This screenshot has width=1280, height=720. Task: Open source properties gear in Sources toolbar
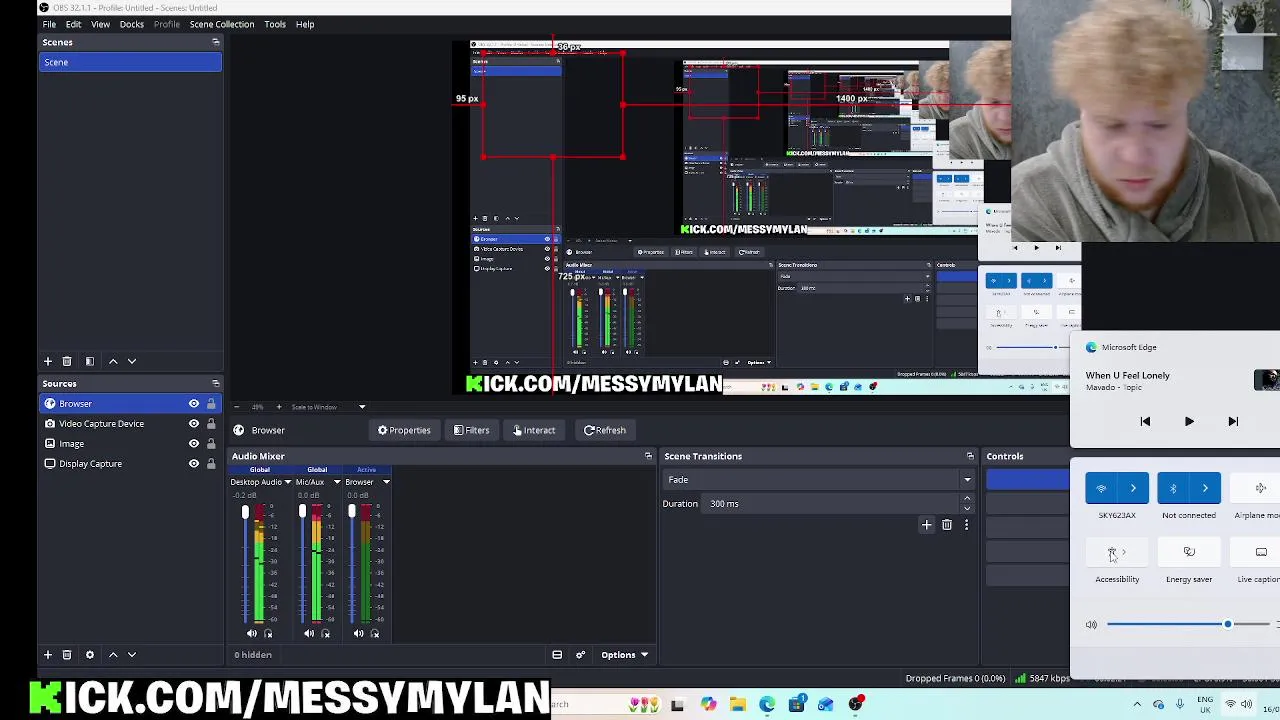(89, 654)
